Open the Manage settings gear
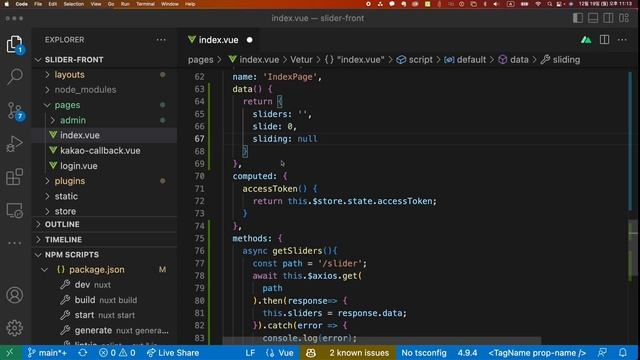 (x=15, y=328)
